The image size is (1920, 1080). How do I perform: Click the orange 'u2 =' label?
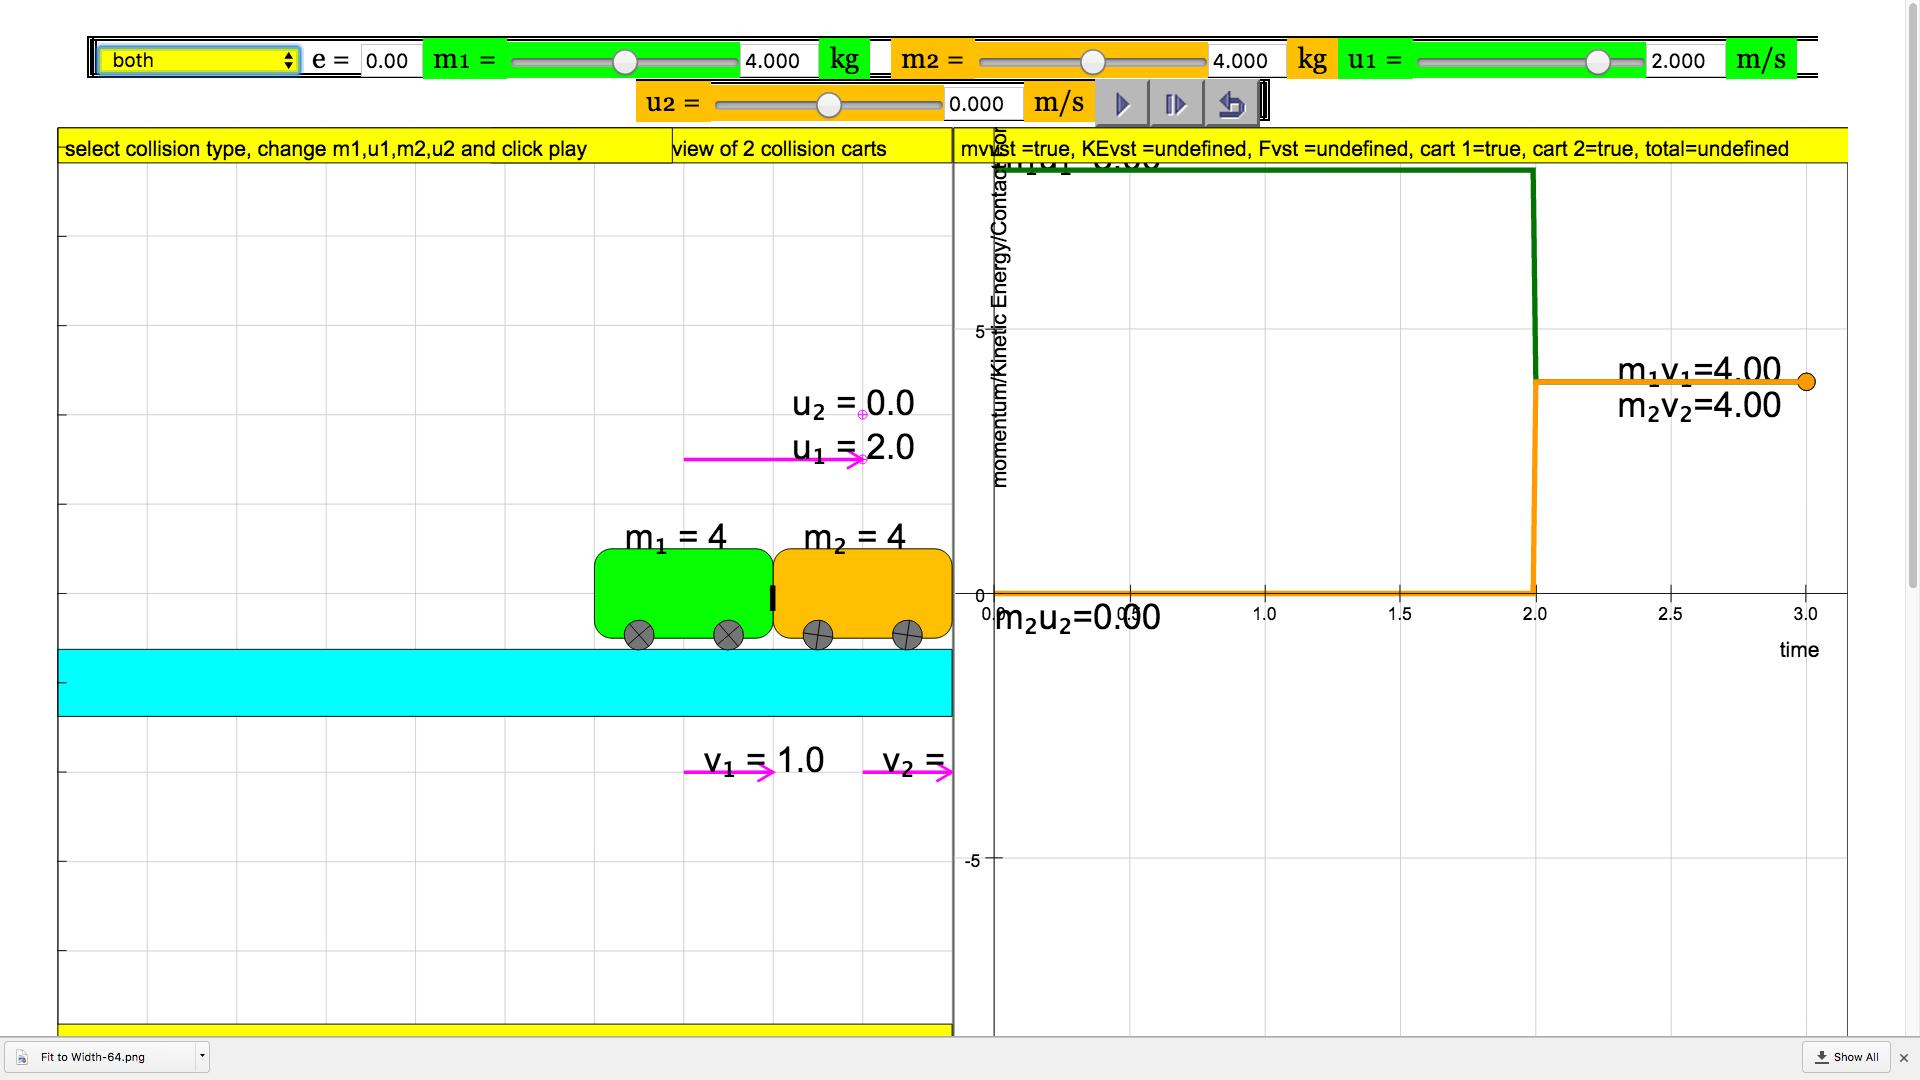673,103
